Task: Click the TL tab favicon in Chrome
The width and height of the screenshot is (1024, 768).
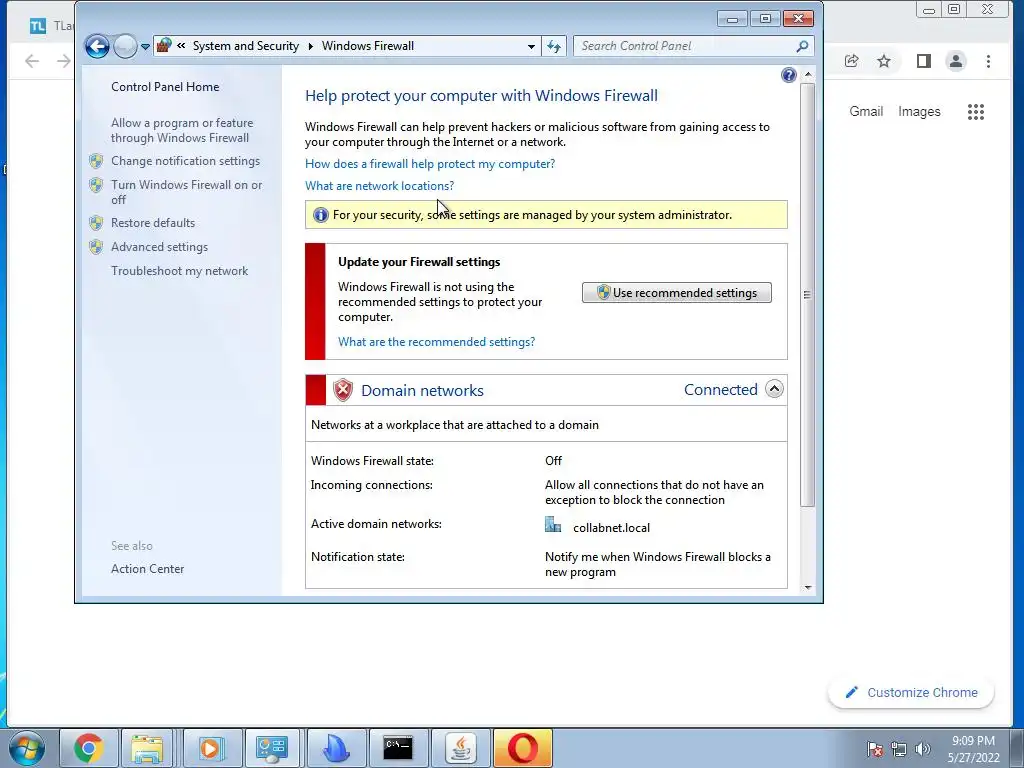Action: click(x=38, y=26)
